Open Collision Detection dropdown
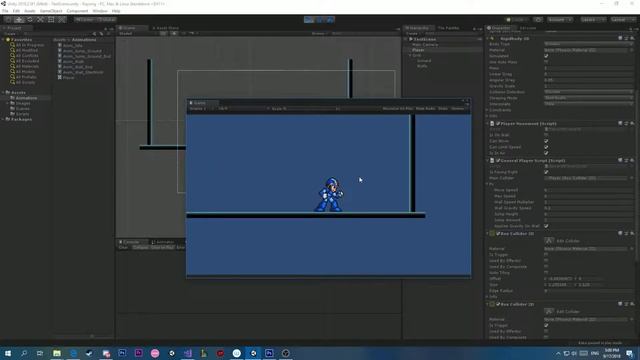This screenshot has height=360, width=640. click(588, 92)
